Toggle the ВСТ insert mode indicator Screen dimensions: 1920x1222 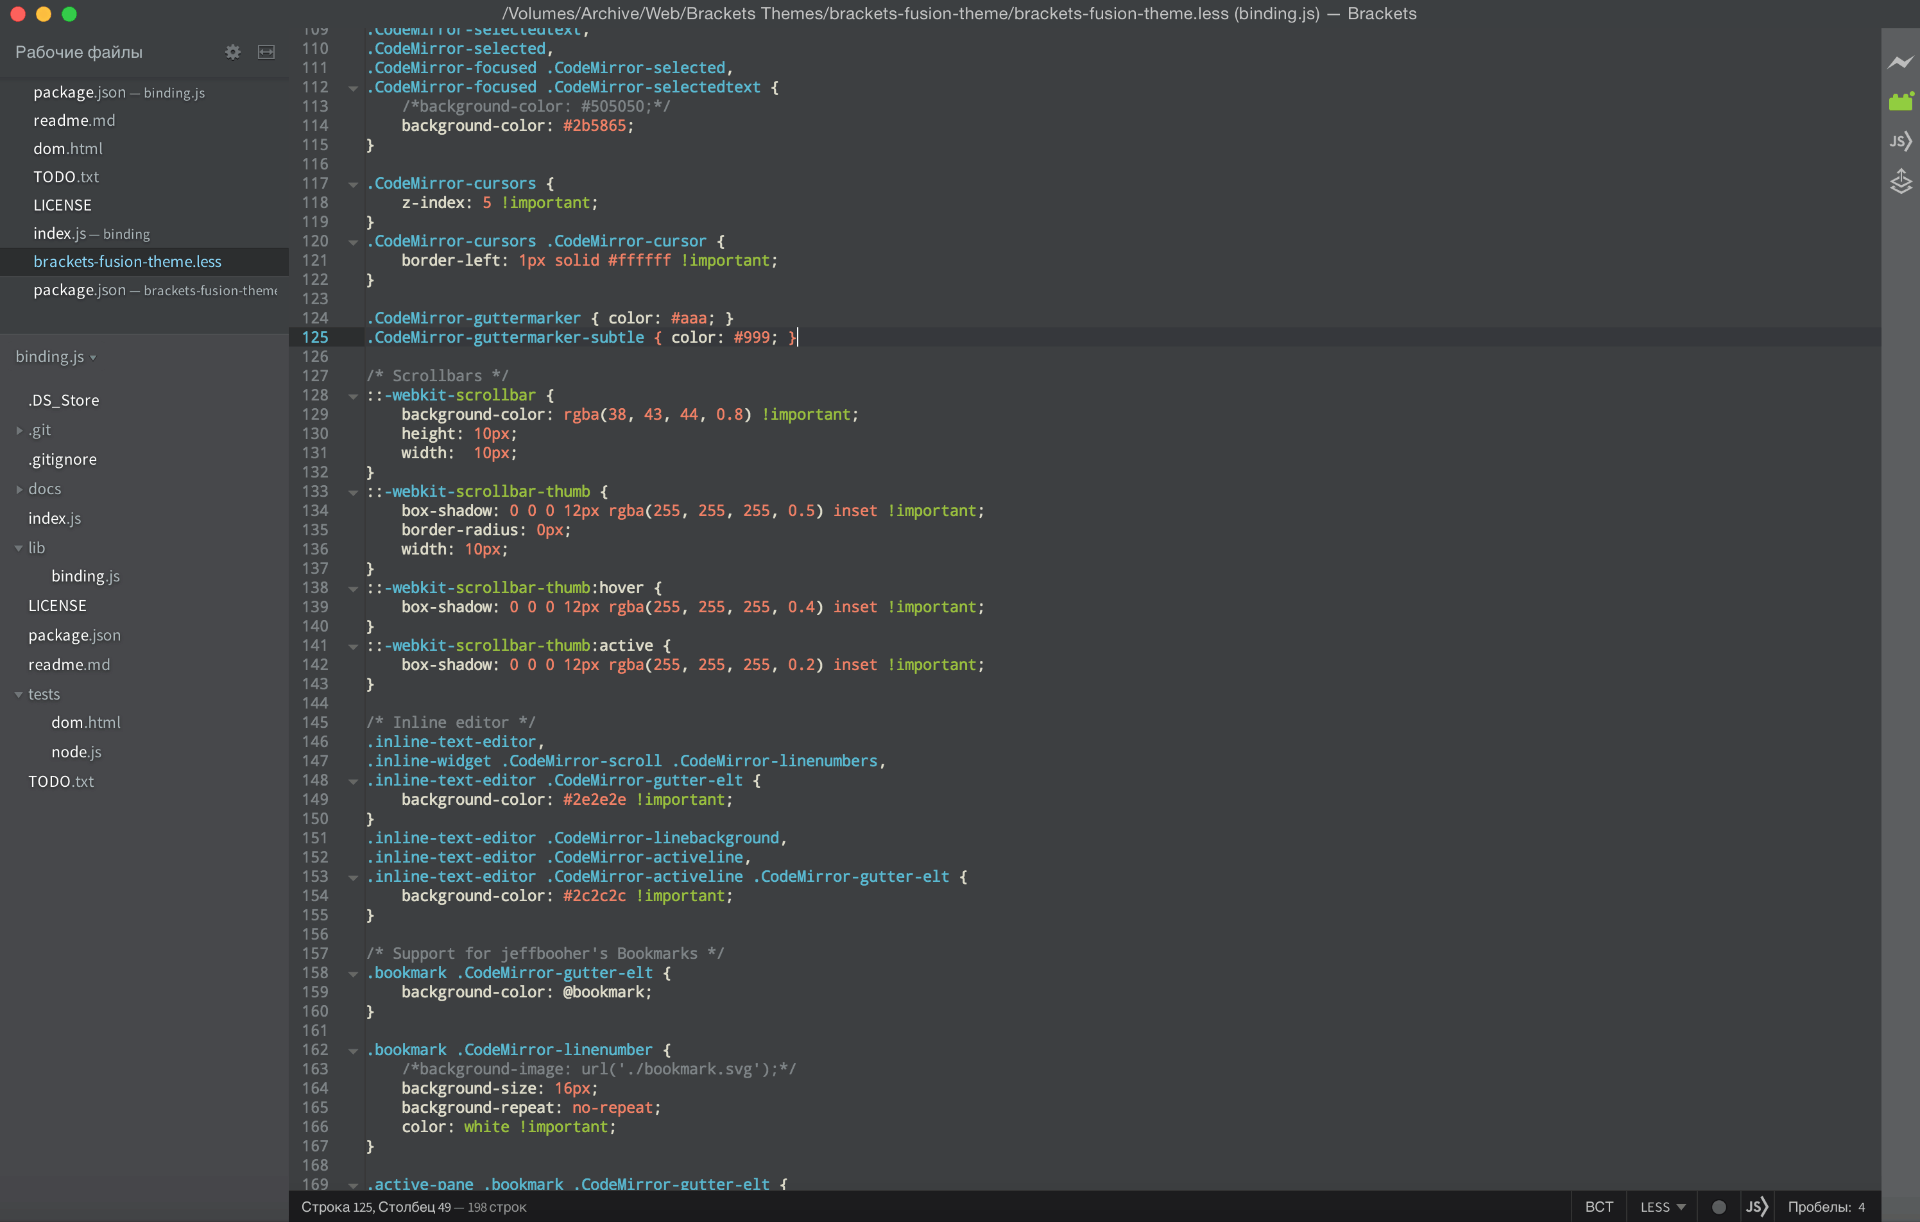pos(1598,1207)
